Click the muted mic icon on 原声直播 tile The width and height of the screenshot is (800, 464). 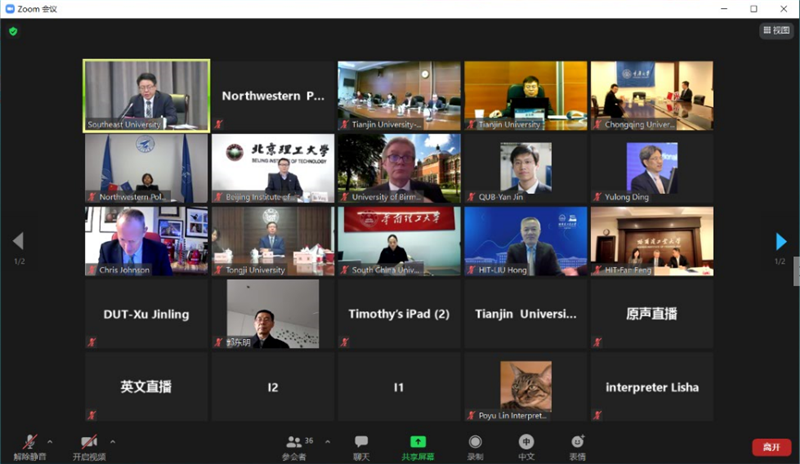pos(597,342)
